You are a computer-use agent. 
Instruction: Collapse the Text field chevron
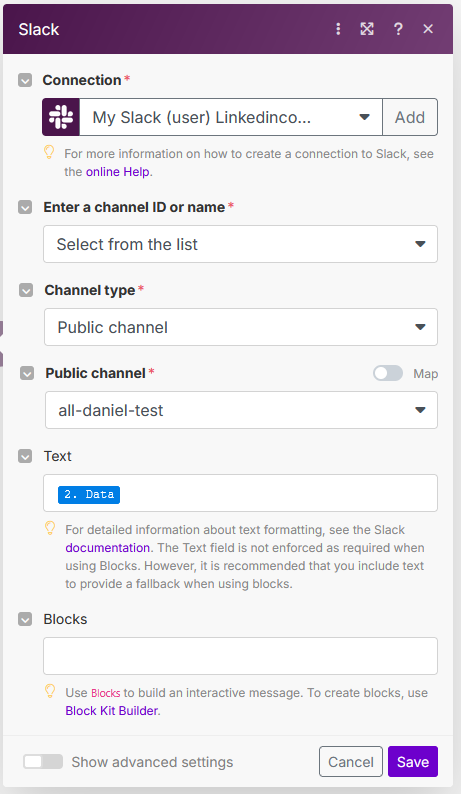point(25,456)
